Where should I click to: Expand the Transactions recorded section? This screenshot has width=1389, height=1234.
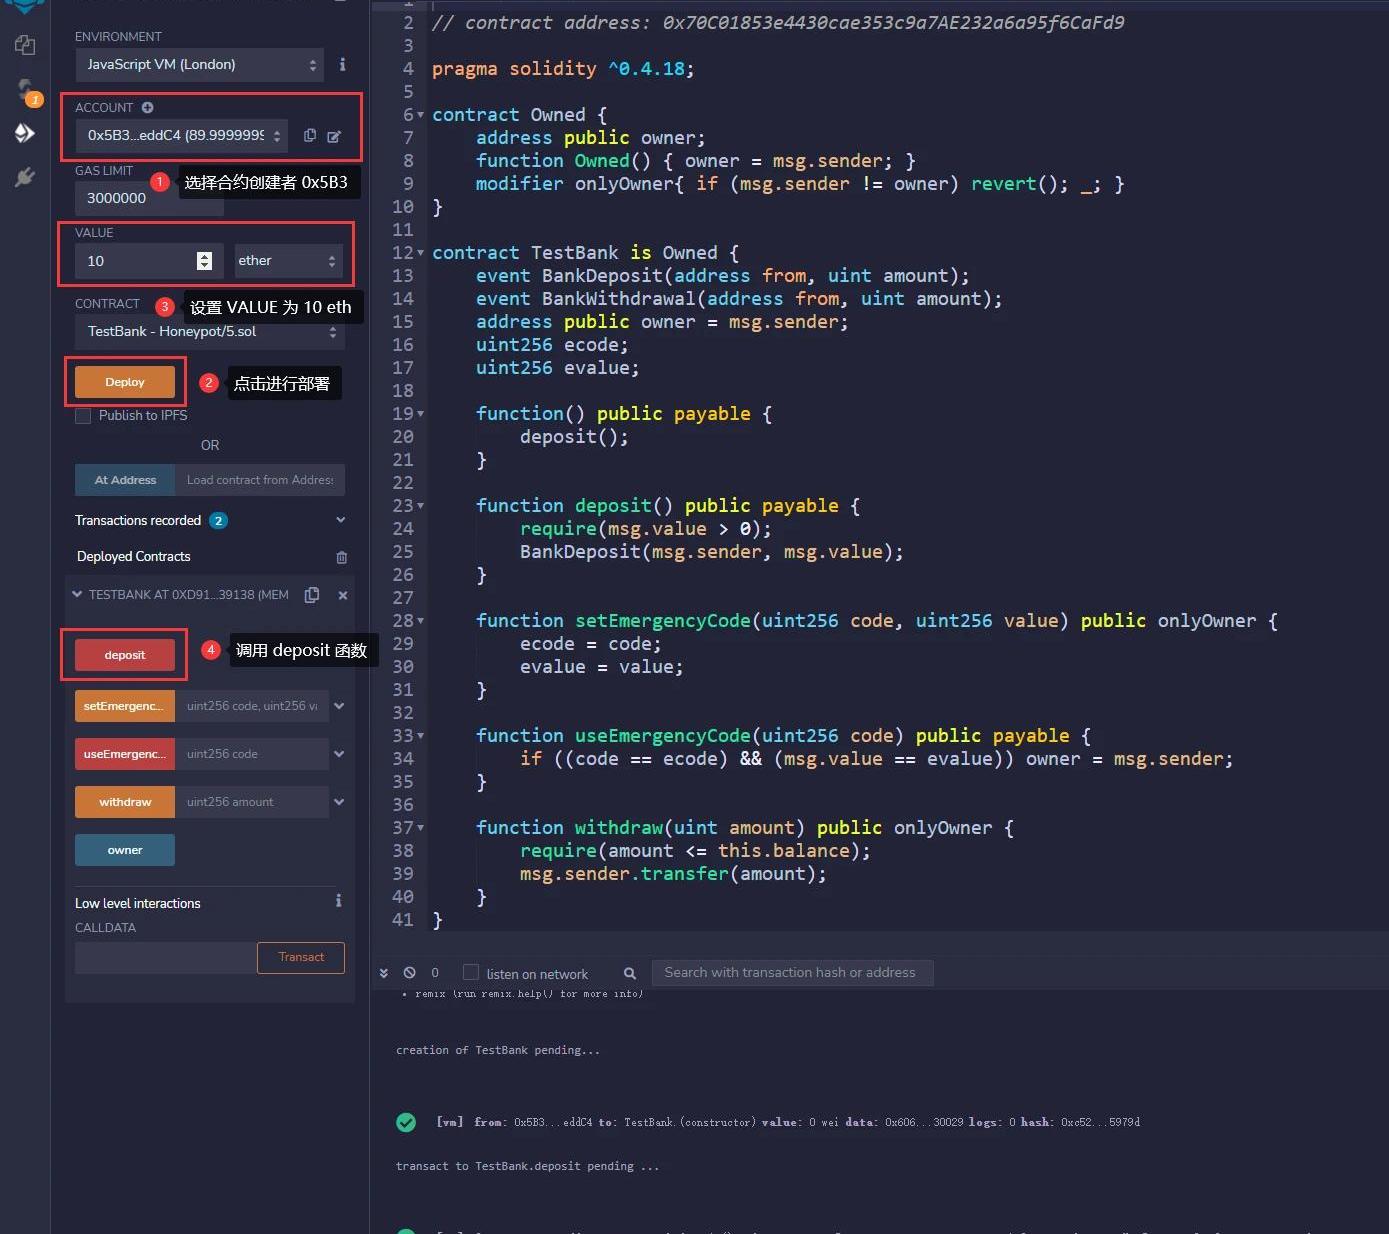click(341, 520)
